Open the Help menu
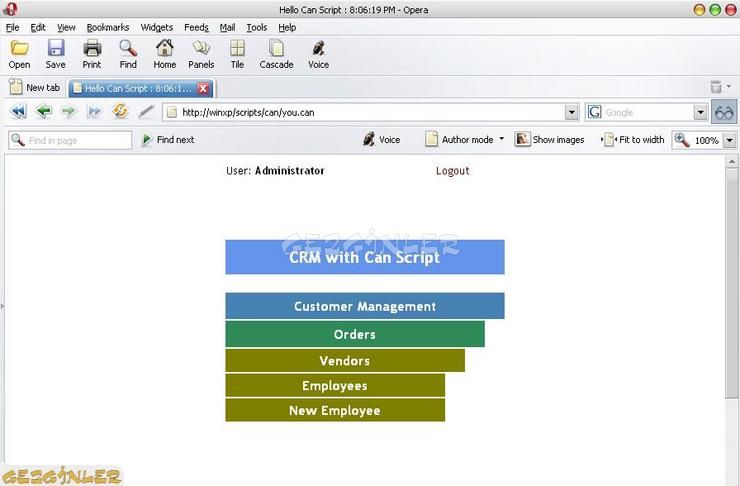The height and width of the screenshot is (486, 740). 287,27
